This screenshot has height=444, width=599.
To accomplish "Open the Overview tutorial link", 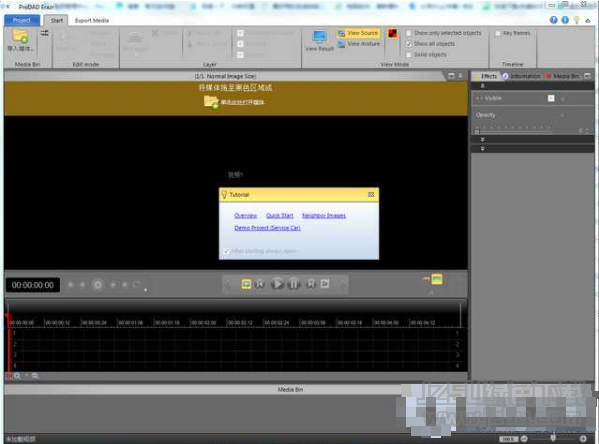I will click(246, 216).
